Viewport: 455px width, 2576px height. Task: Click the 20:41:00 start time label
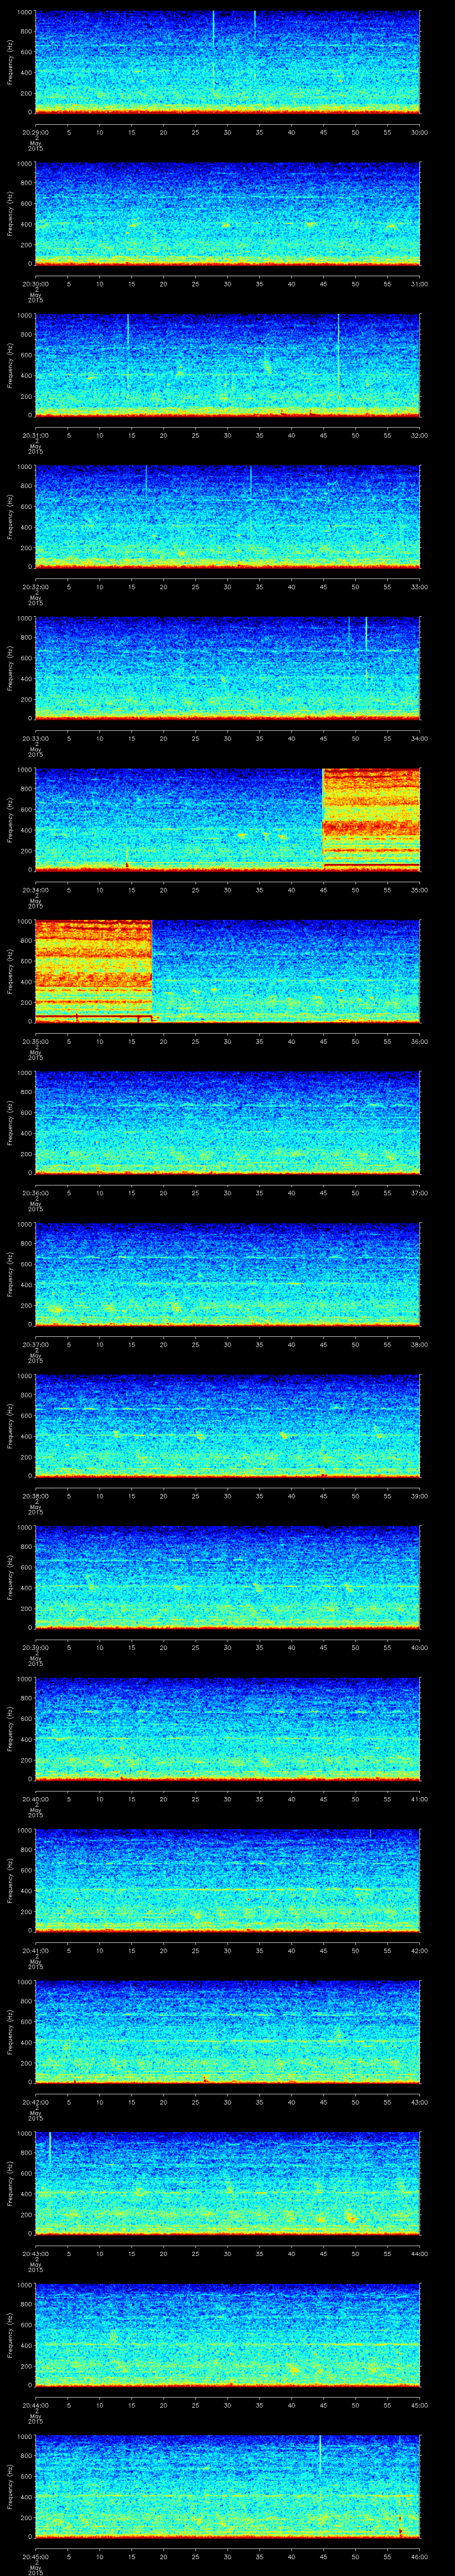tap(35, 1951)
